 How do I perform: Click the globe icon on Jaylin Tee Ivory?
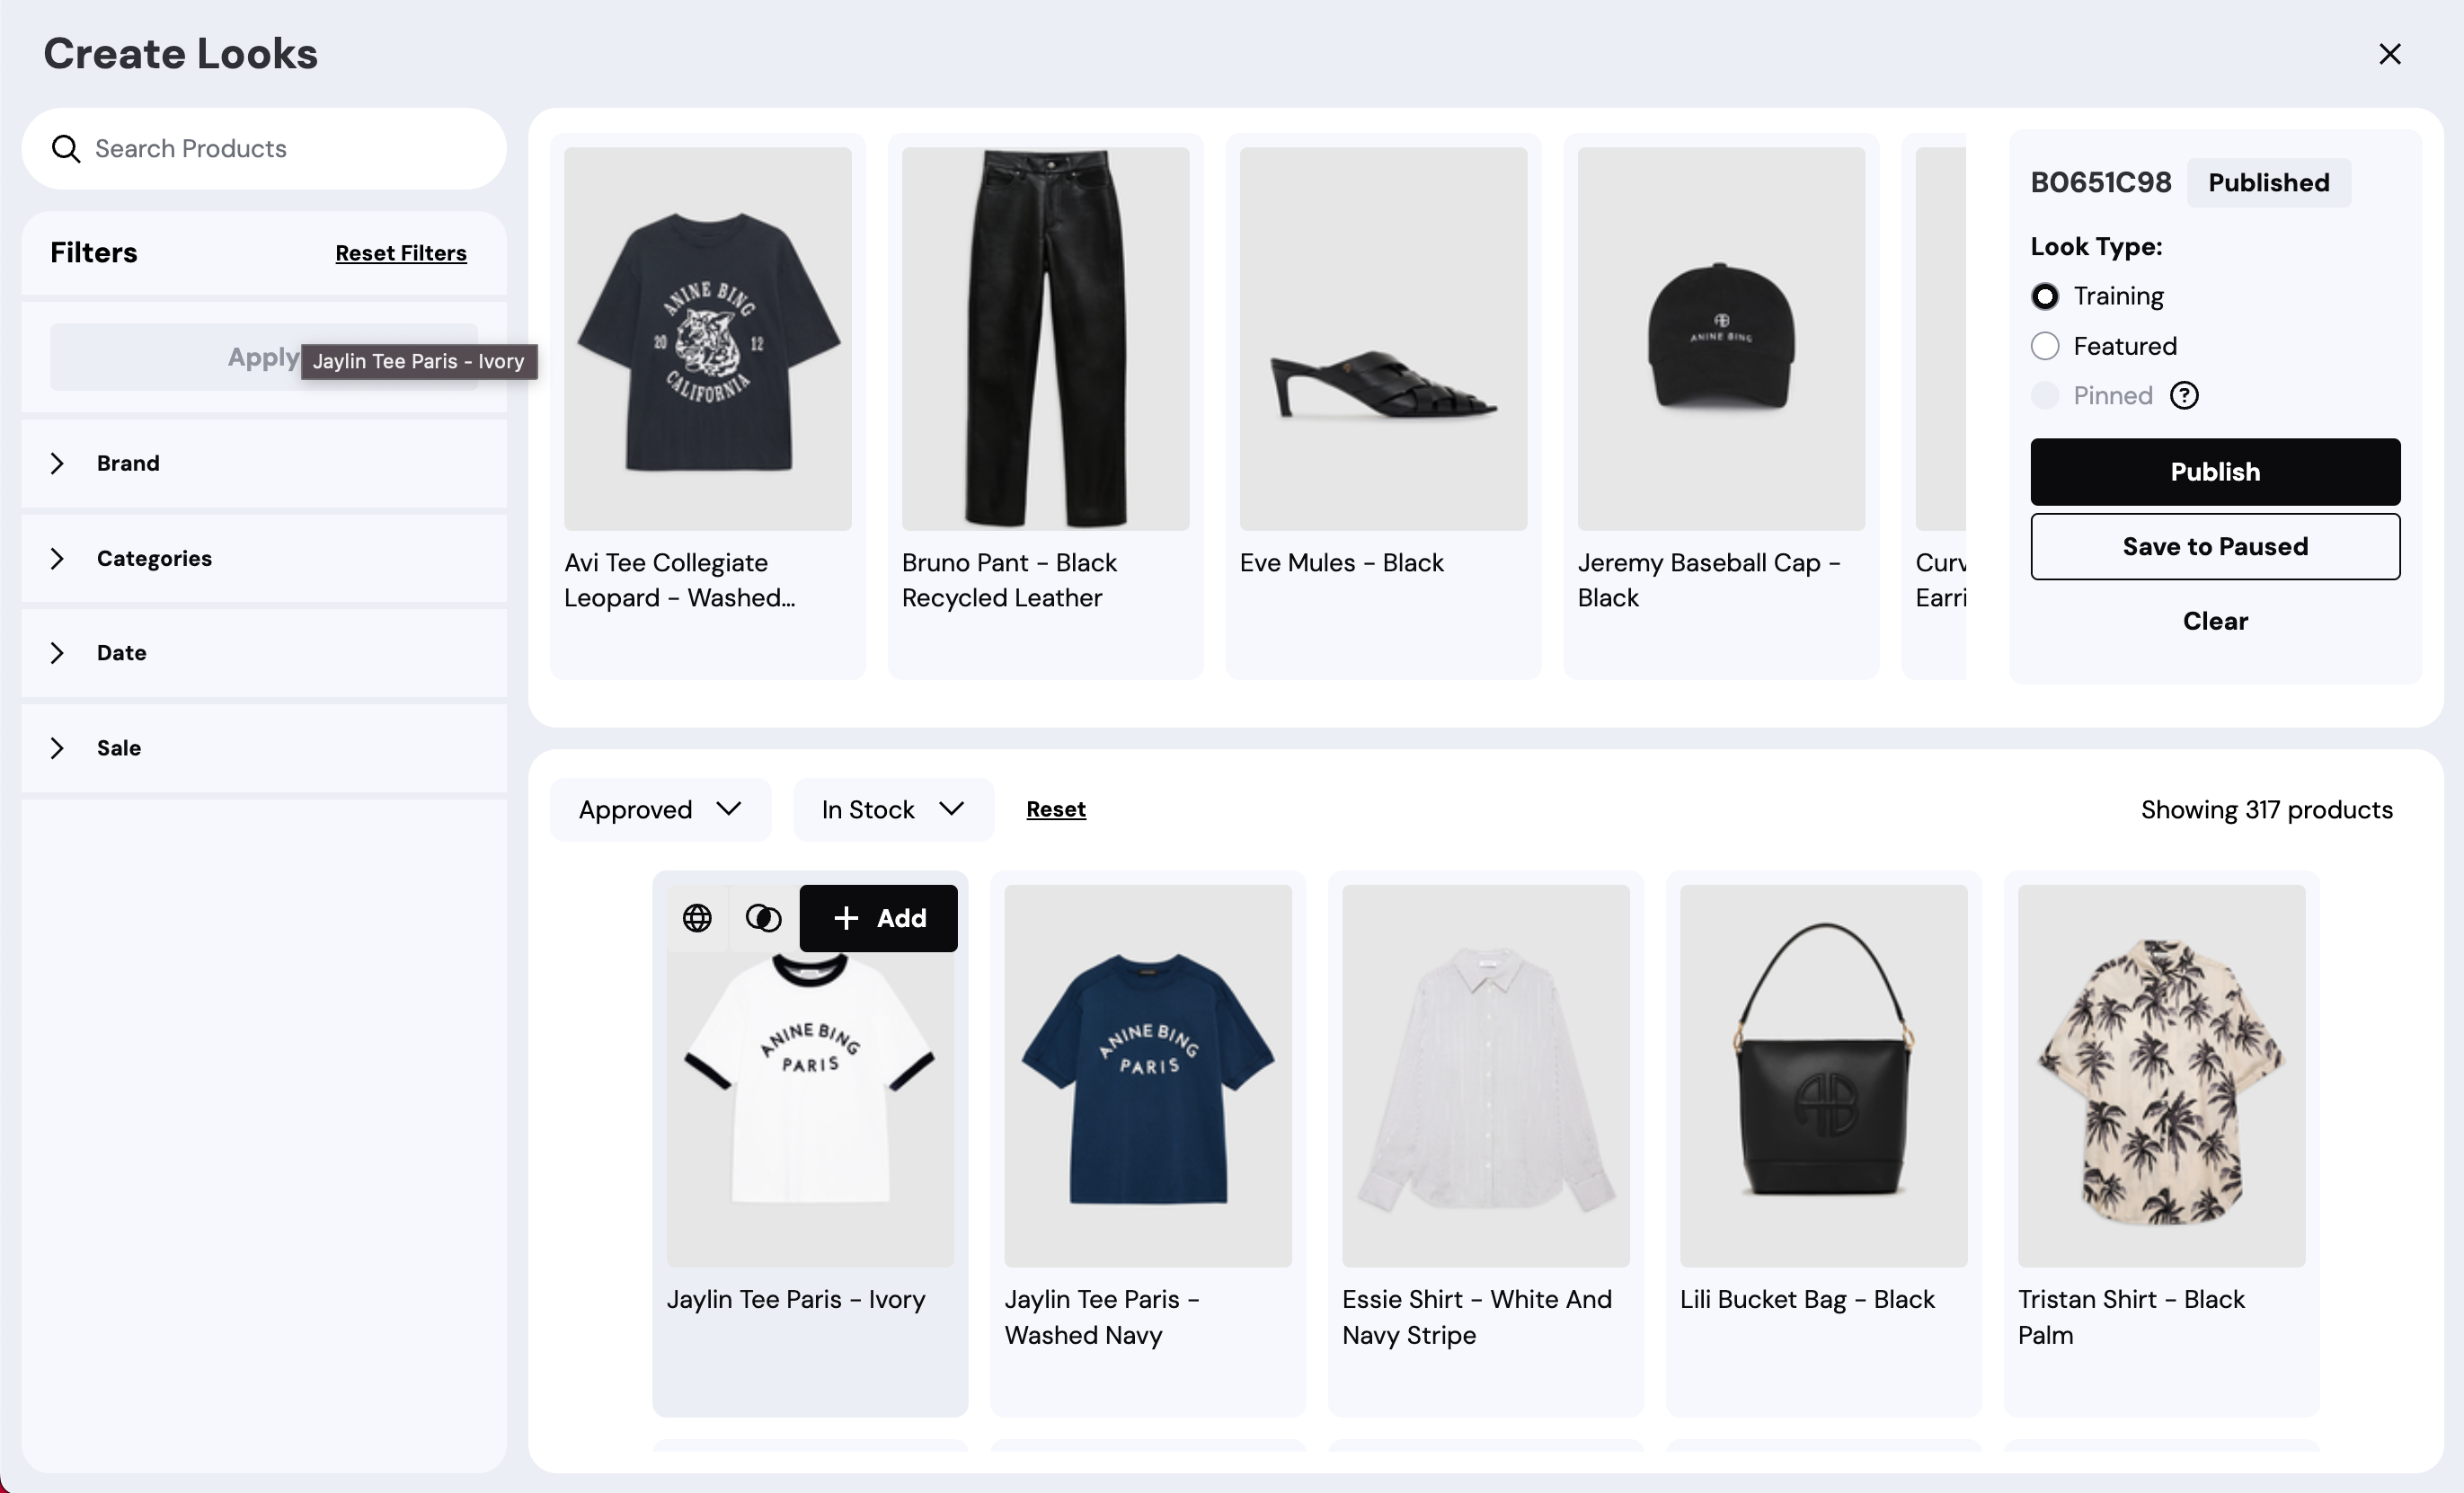click(x=697, y=918)
